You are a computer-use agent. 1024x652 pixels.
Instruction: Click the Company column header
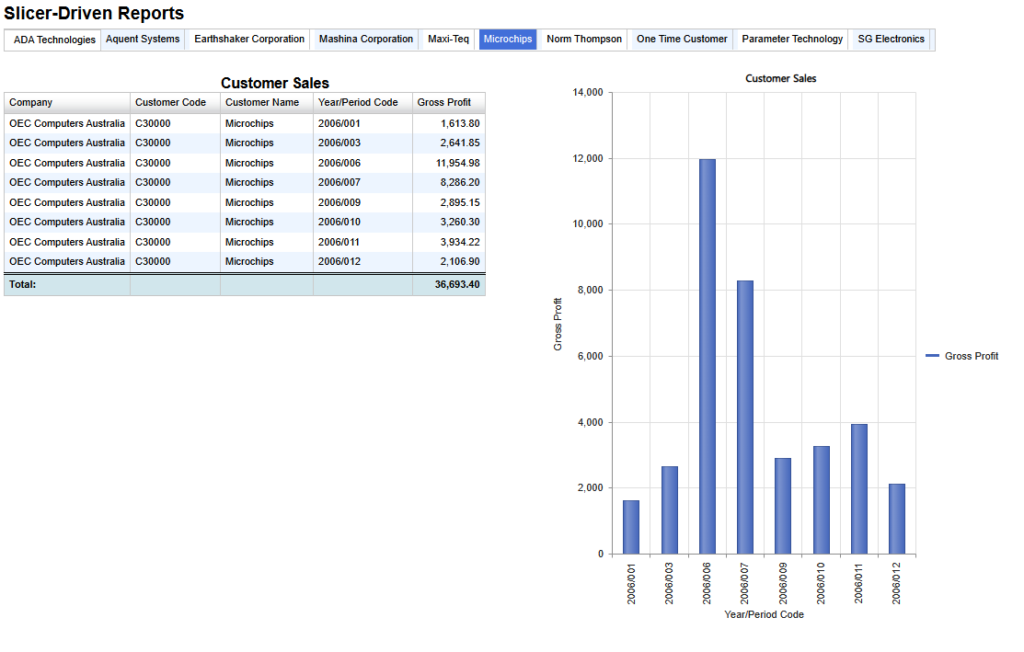[x=67, y=103]
